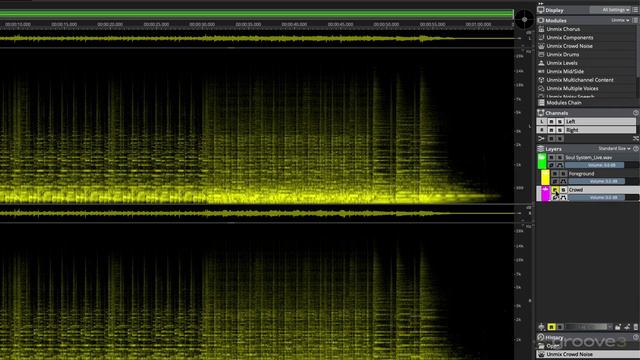
Task: Toggle solo on Soul System_Live.wav layer
Action: (560, 158)
